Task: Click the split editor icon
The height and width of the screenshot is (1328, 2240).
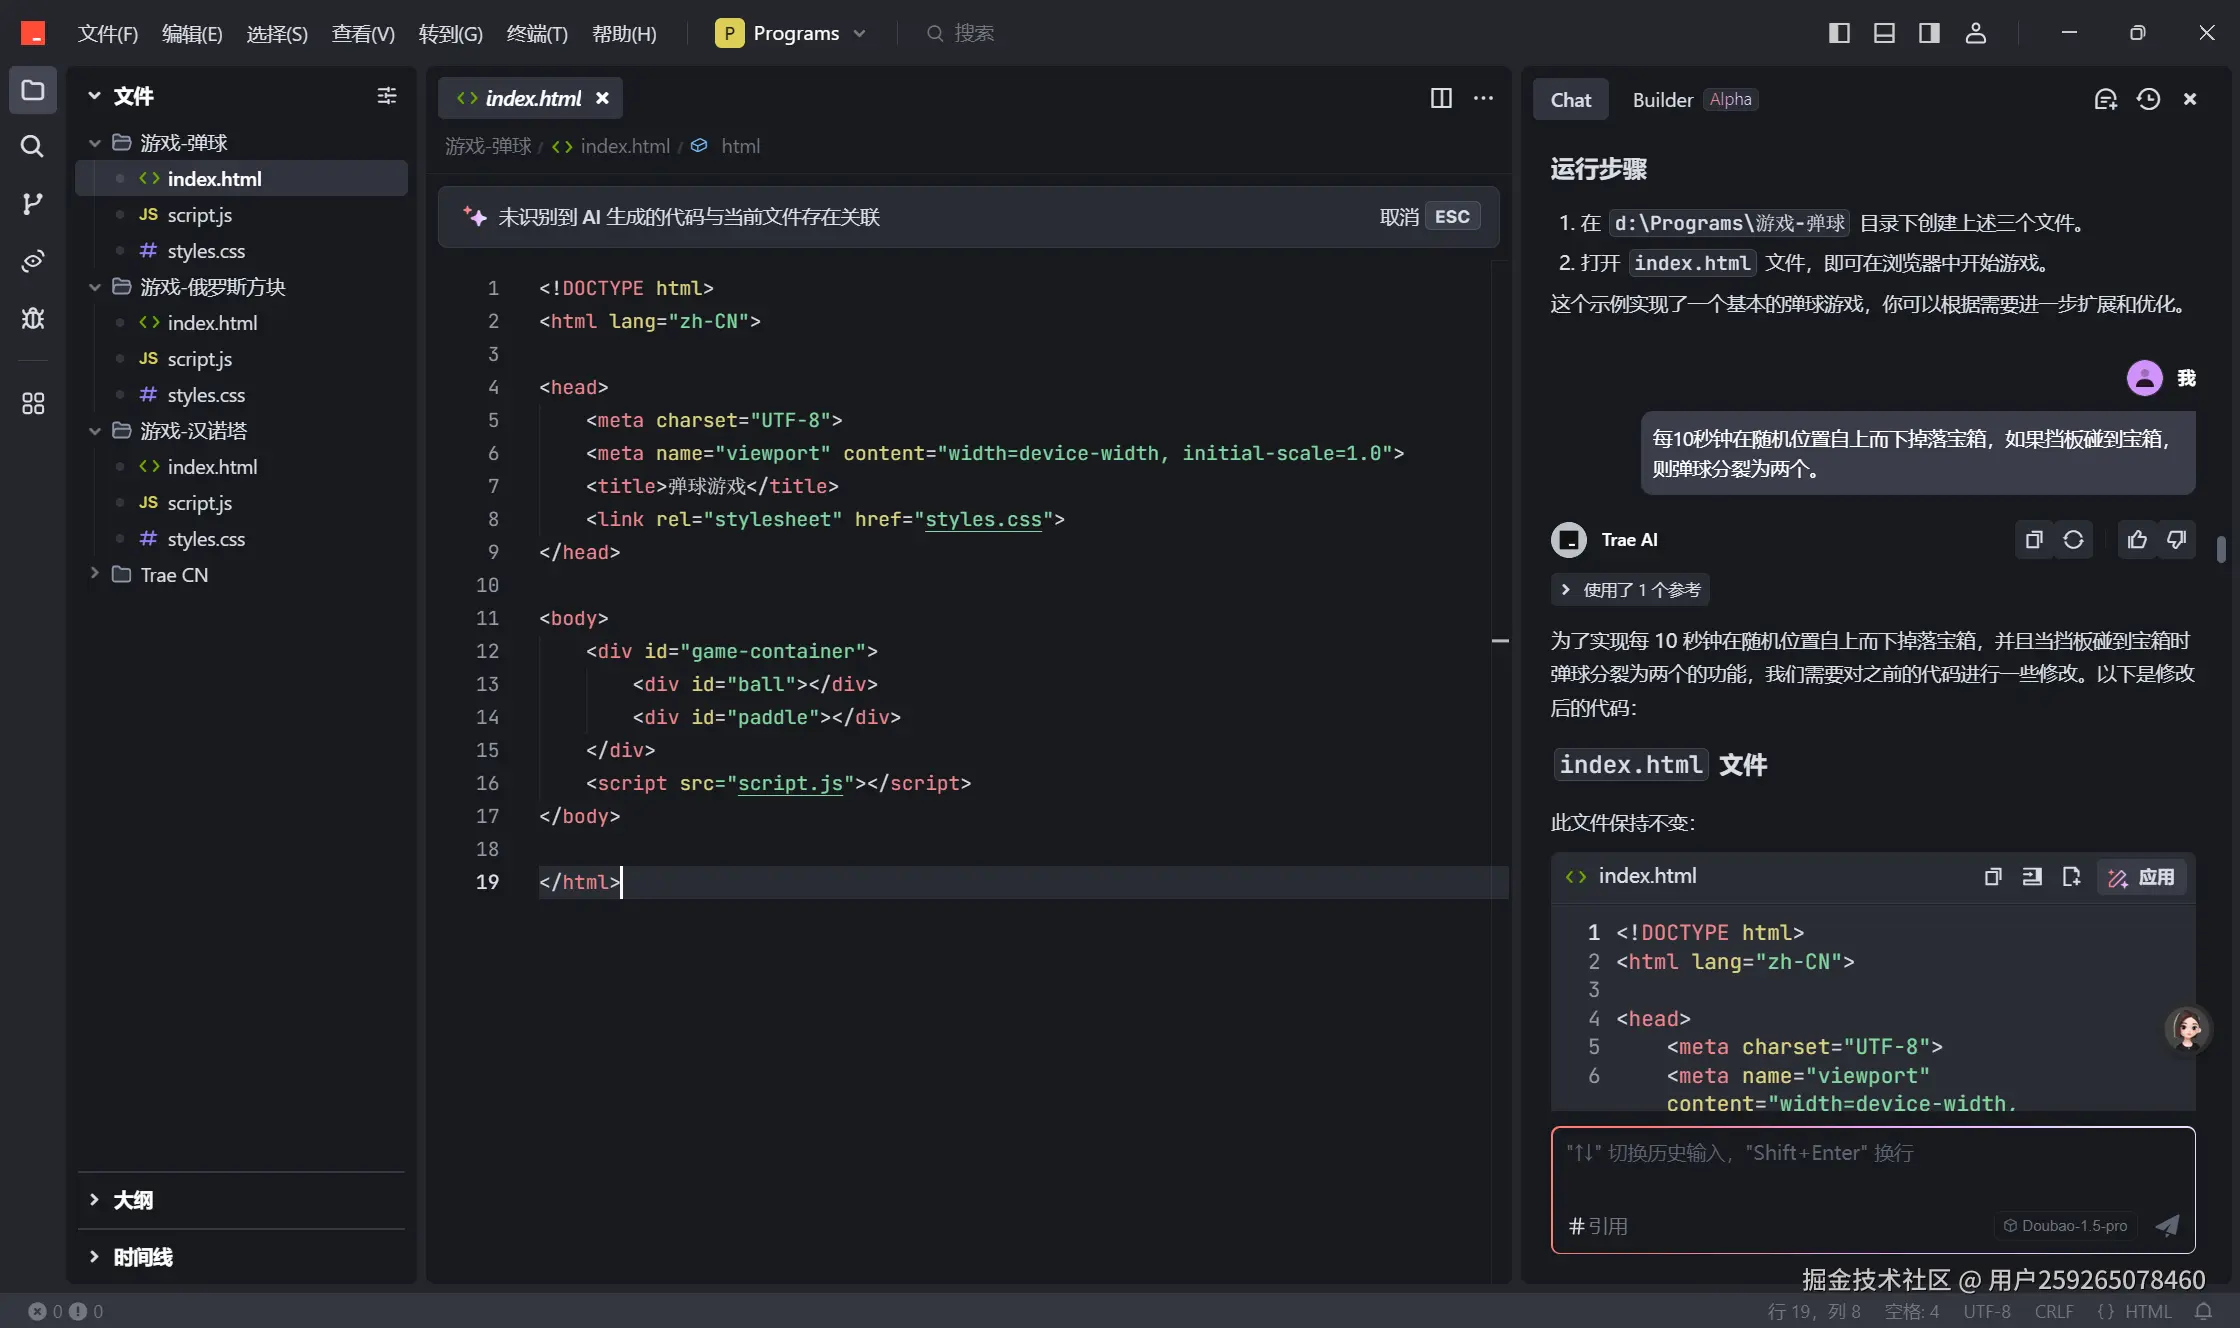Action: click(1441, 98)
